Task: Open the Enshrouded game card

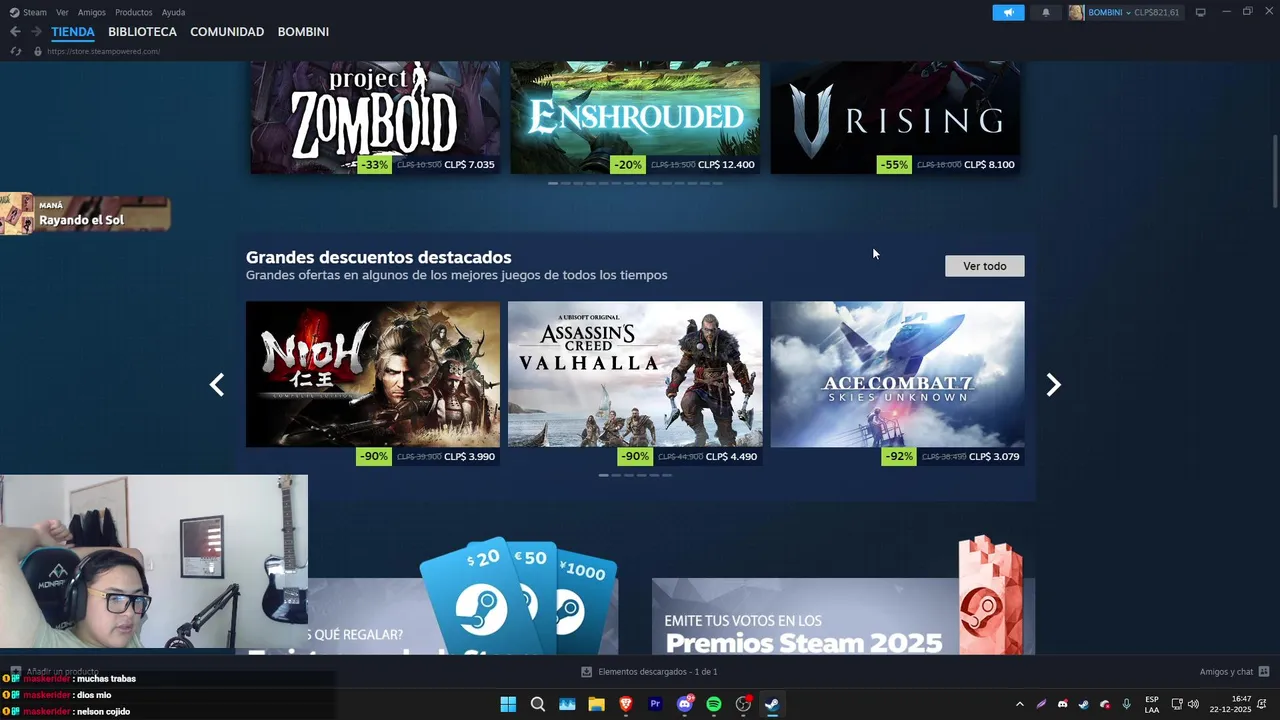Action: click(635, 117)
